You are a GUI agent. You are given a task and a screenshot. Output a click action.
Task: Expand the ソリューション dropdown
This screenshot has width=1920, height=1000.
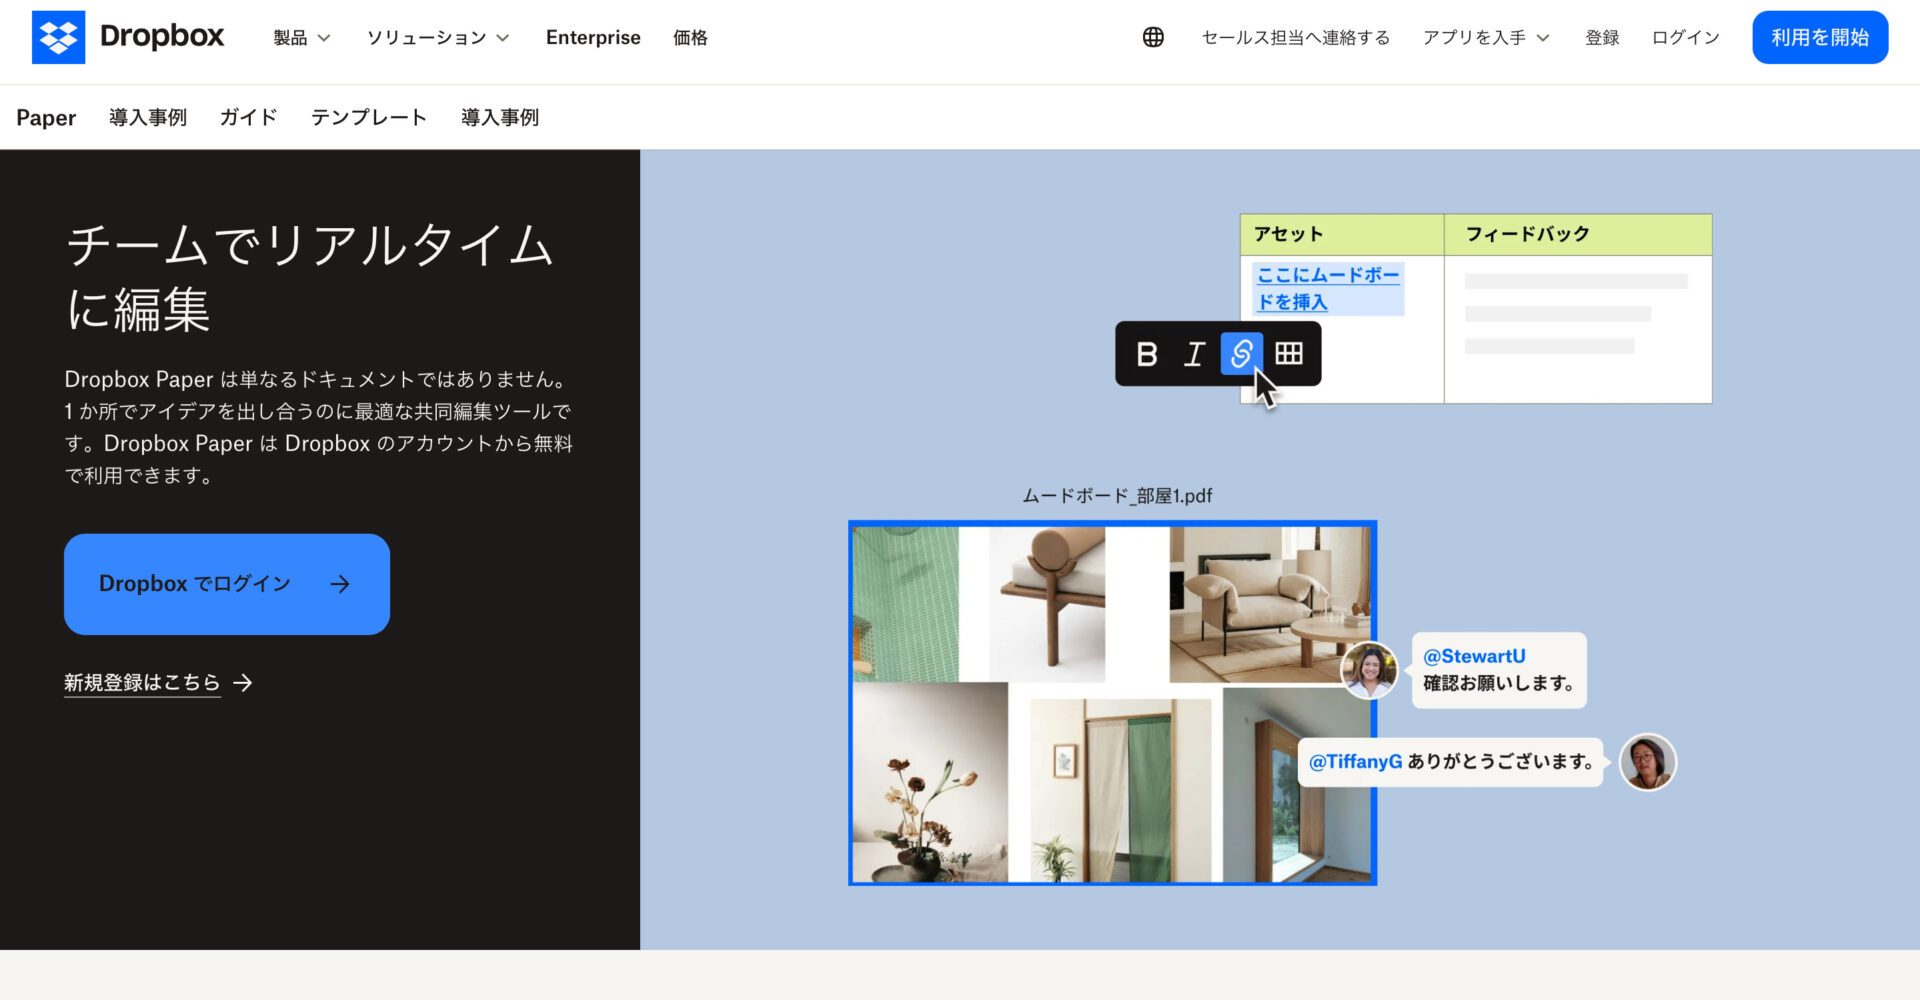pos(438,37)
